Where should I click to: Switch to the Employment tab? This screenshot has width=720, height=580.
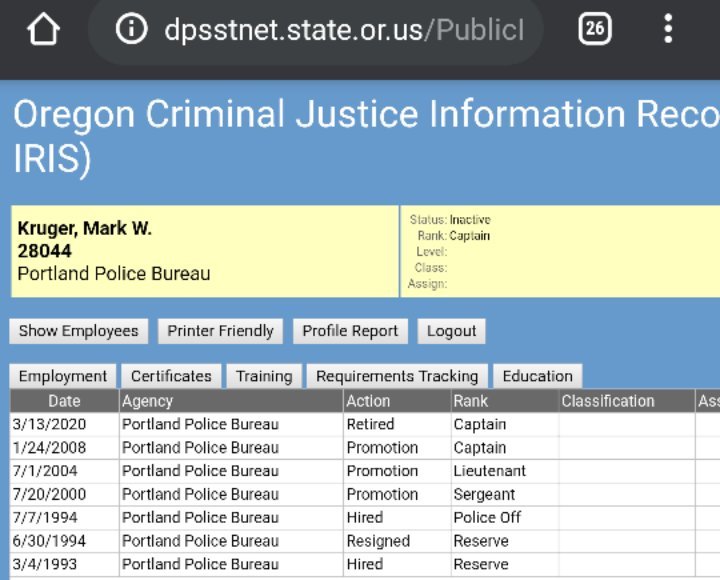click(x=63, y=376)
